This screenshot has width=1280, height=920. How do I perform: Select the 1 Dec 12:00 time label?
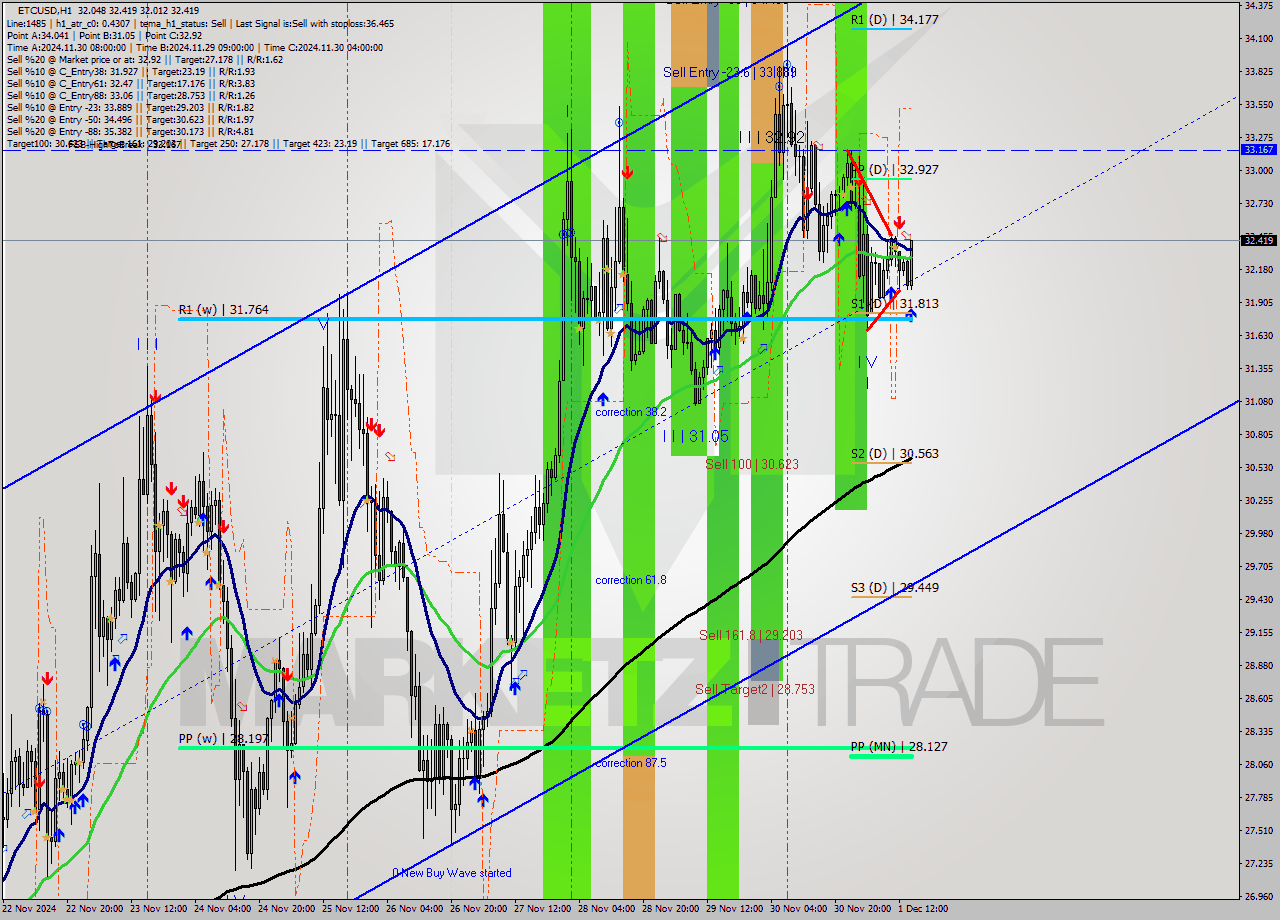[x=922, y=909]
